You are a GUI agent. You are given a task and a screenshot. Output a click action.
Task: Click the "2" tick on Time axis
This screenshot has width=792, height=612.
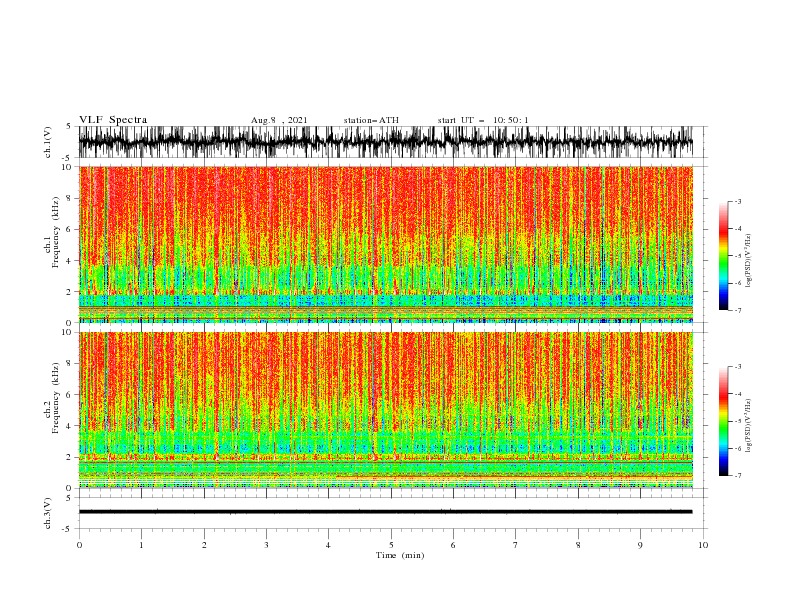click(204, 545)
